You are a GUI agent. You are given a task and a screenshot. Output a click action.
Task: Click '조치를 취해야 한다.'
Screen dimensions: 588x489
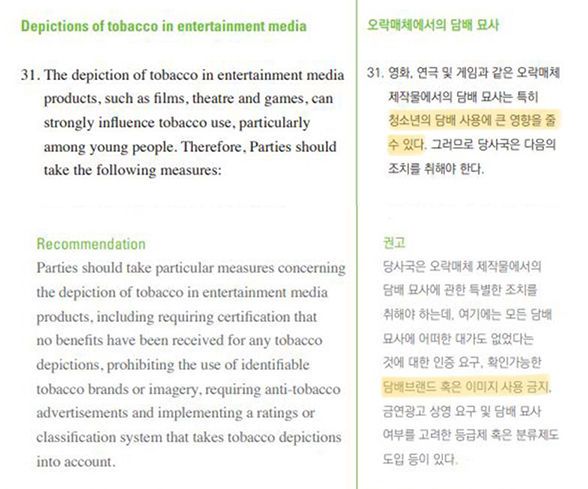(x=436, y=168)
